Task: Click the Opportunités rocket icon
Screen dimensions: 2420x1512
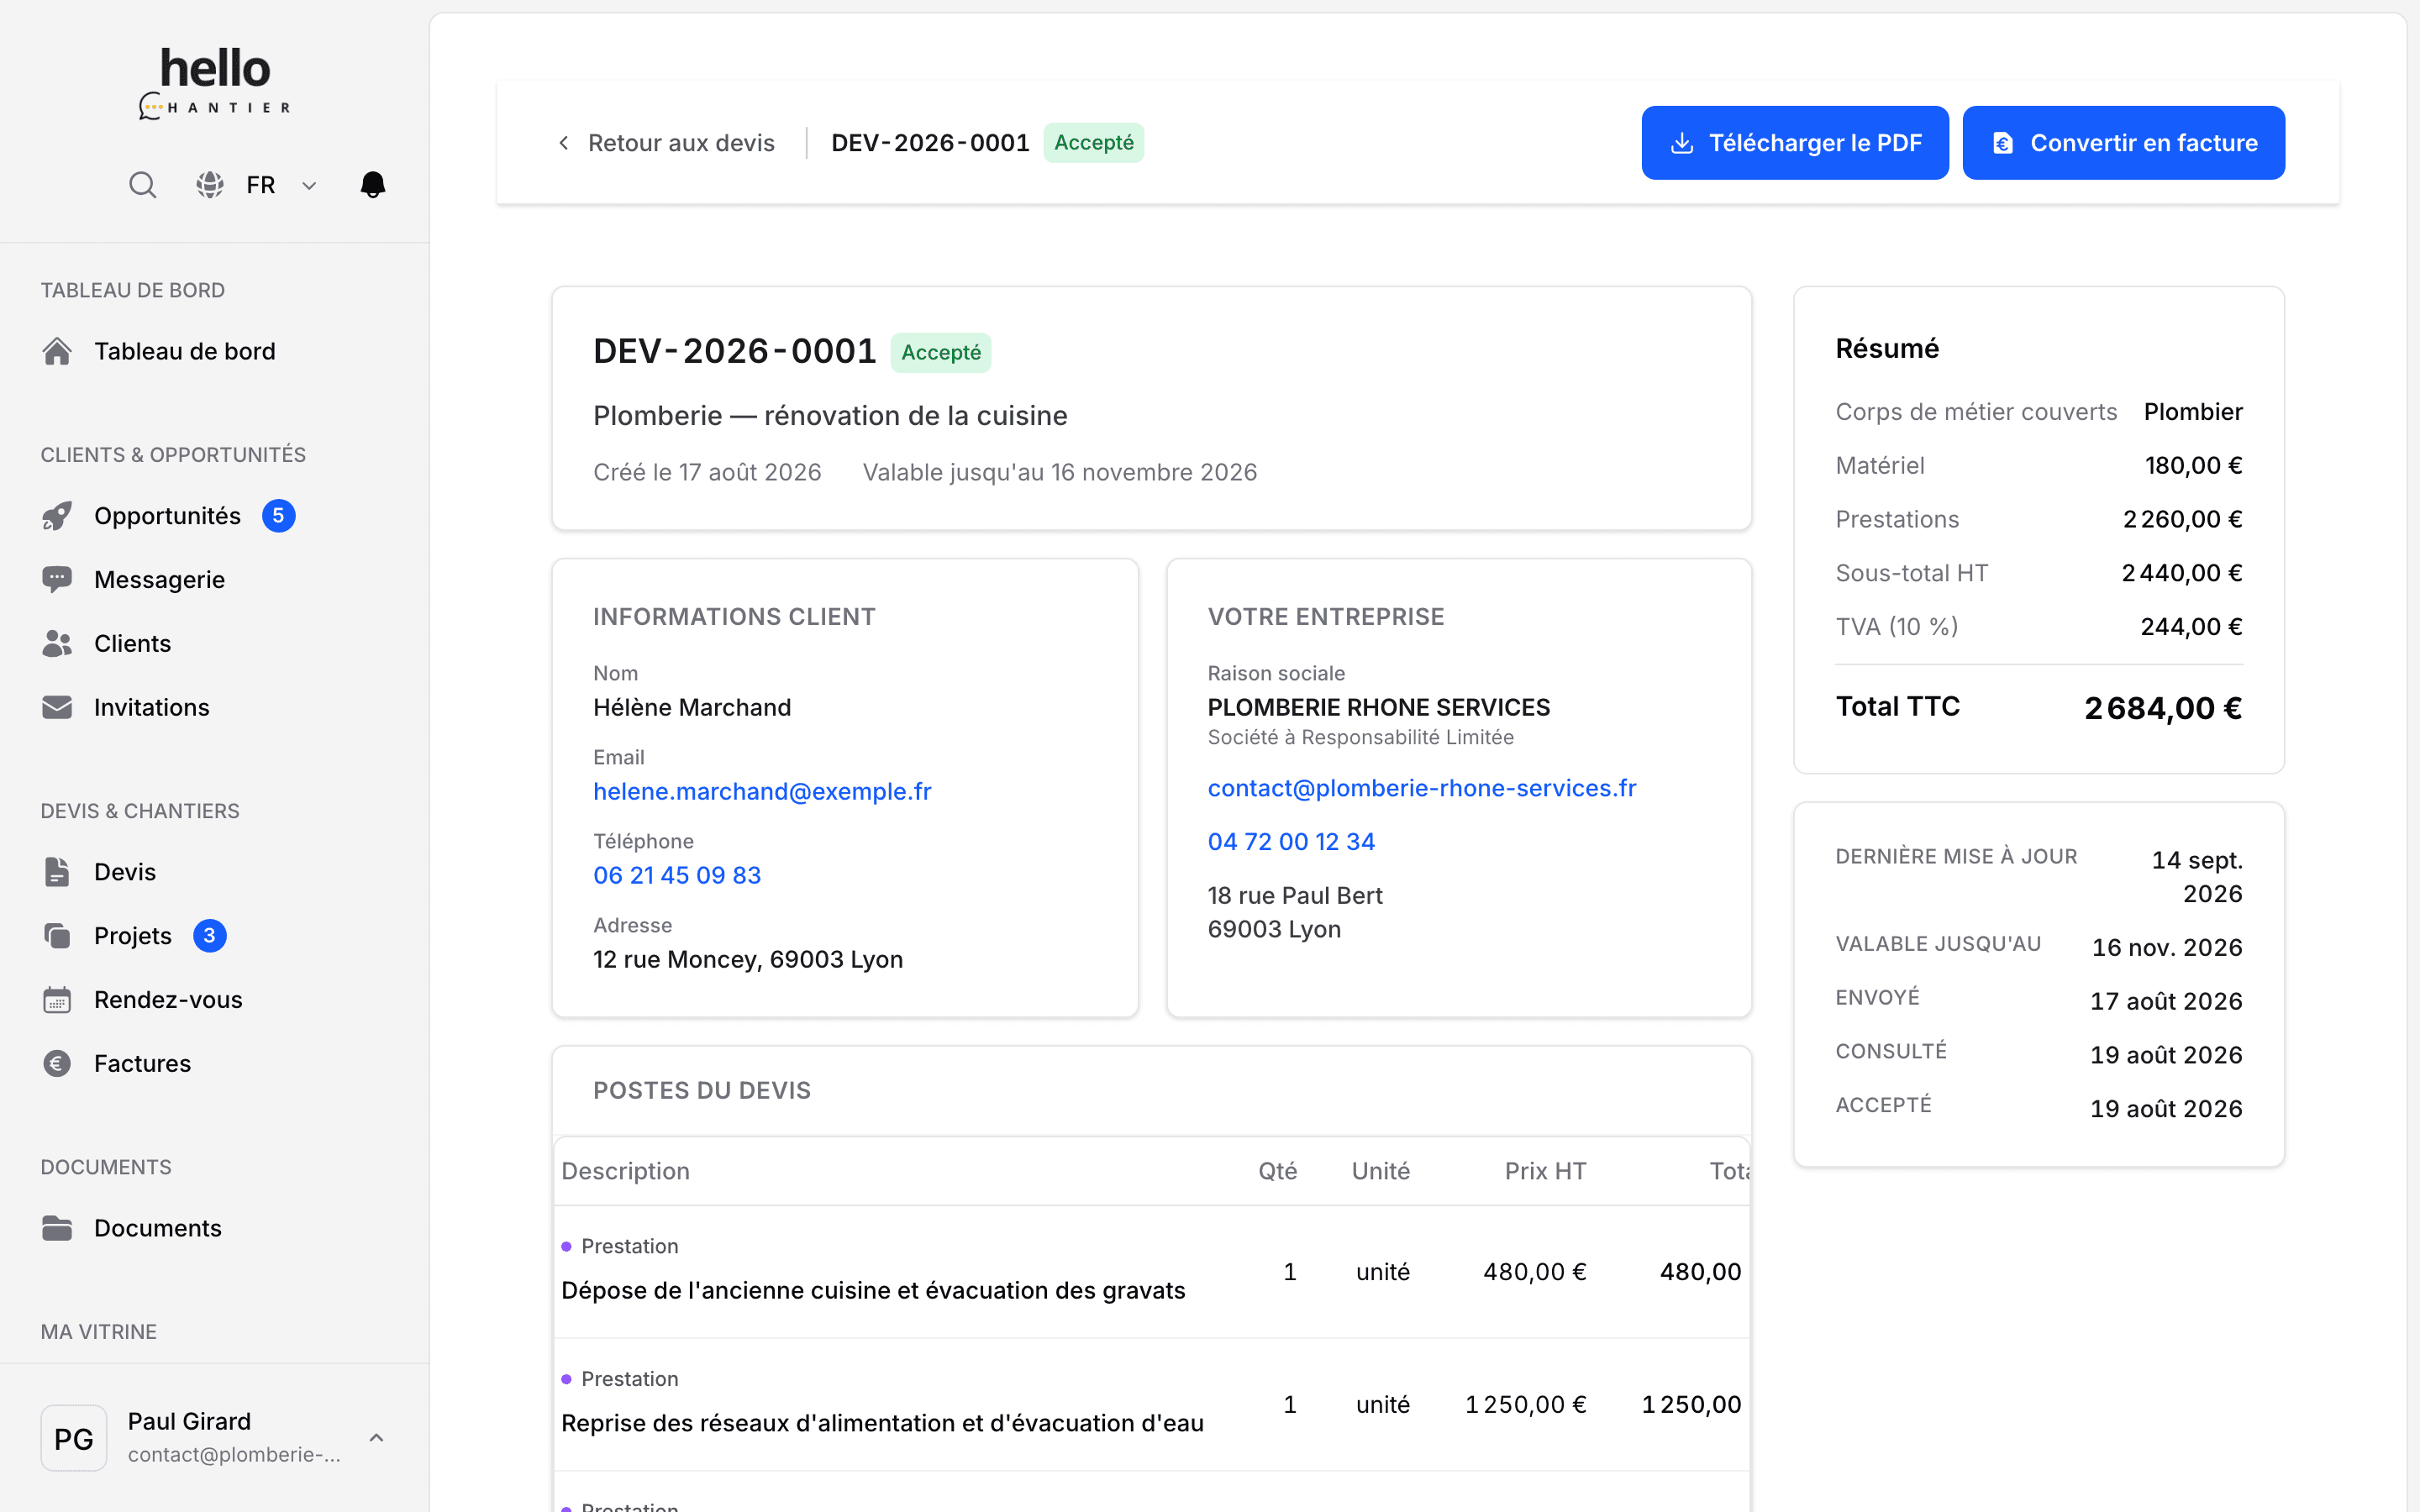Action: [57, 516]
